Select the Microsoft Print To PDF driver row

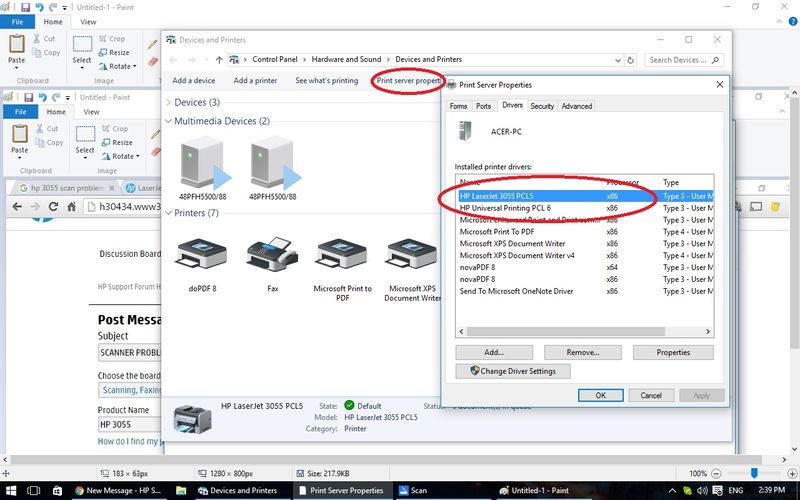pyautogui.click(x=586, y=232)
